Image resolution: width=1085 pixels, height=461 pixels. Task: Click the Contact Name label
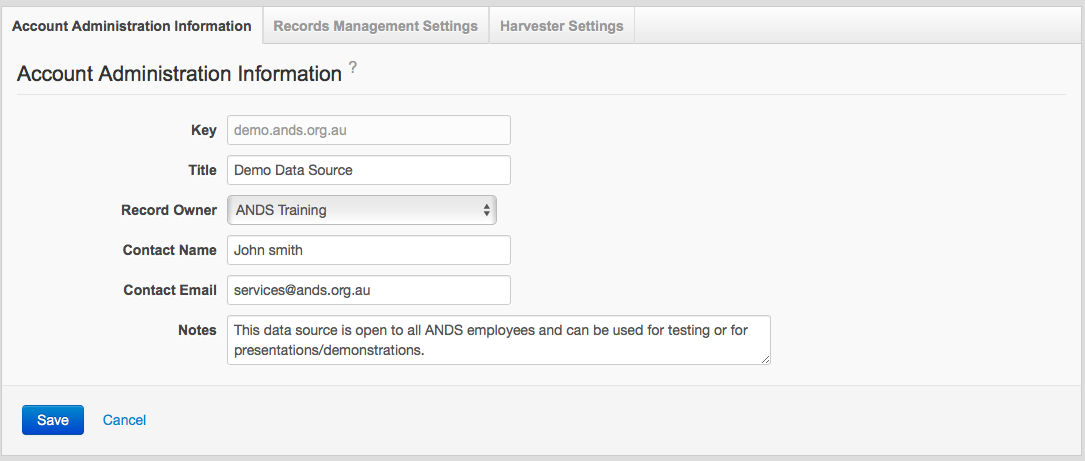click(x=169, y=250)
